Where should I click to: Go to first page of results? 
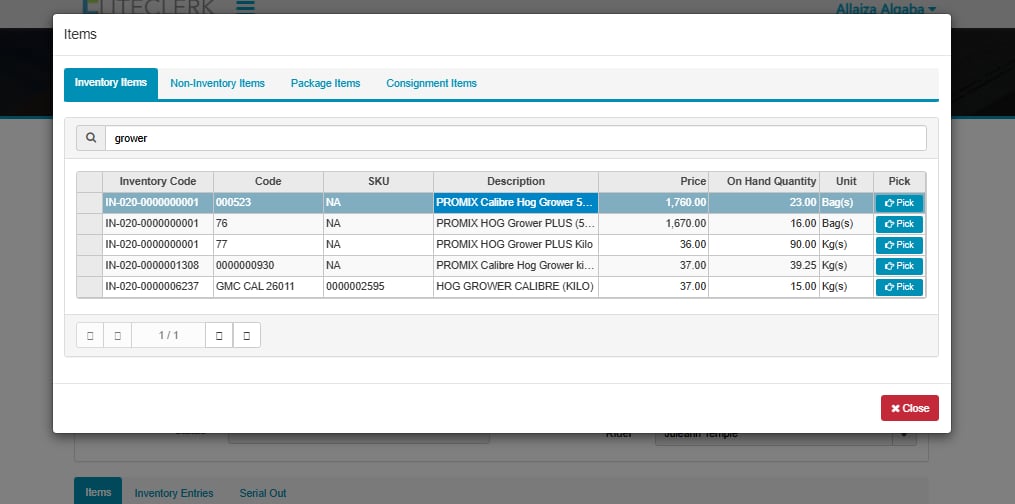tap(90, 335)
